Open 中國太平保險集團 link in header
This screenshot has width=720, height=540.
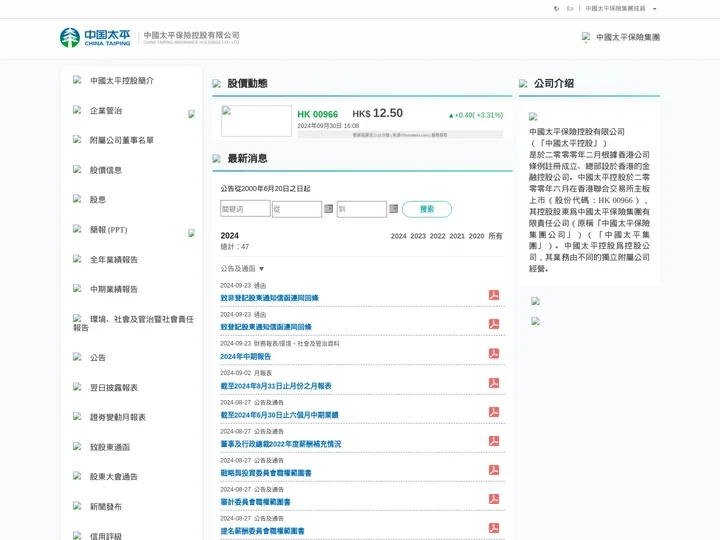point(628,37)
